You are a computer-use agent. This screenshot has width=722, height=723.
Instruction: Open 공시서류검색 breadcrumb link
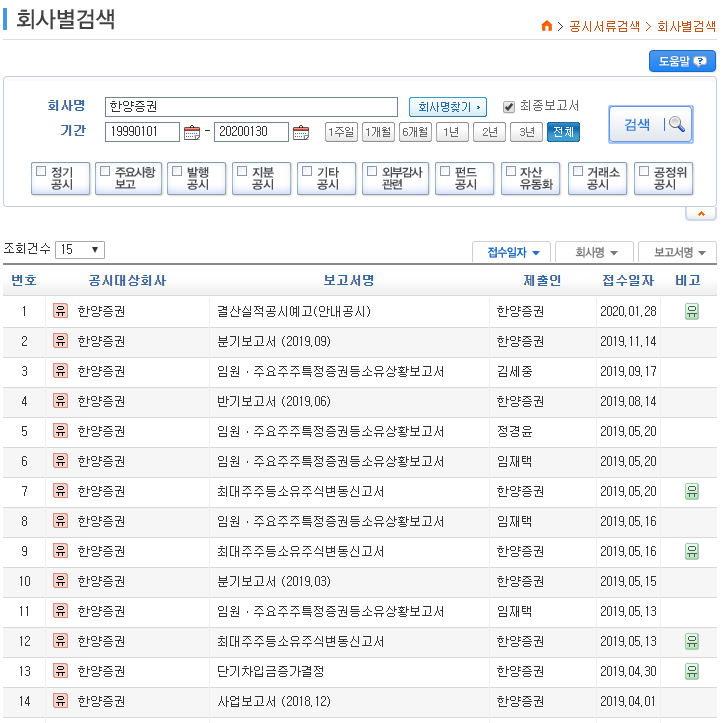pos(604,26)
